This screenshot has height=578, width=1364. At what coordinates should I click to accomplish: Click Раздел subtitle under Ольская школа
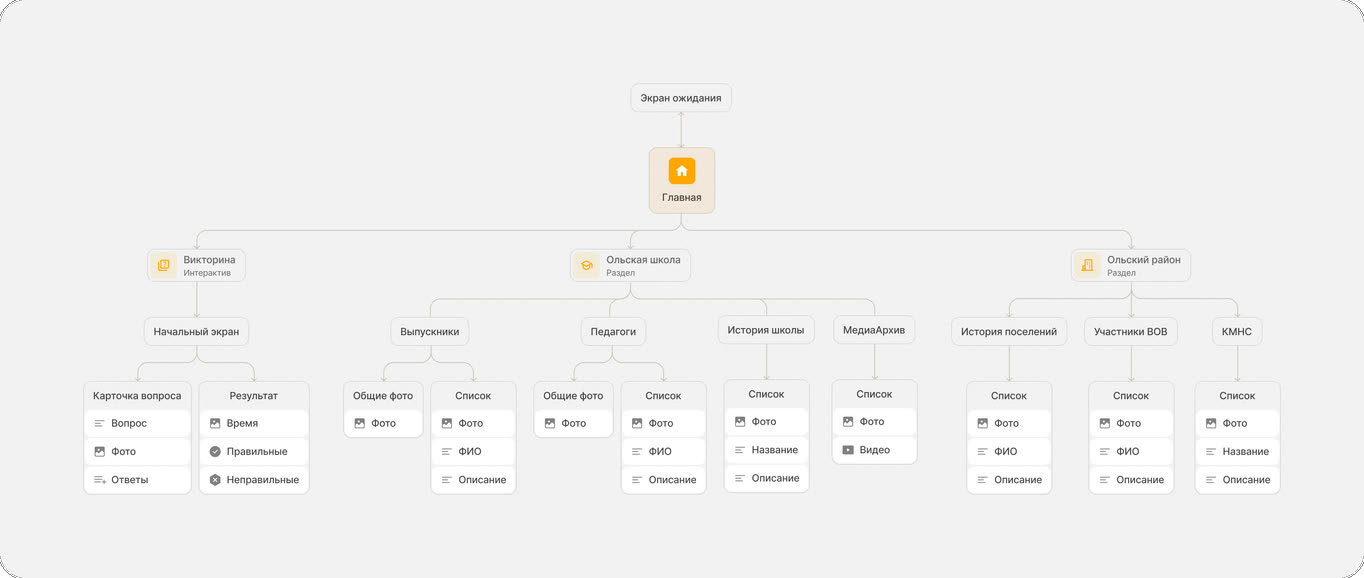(620, 273)
